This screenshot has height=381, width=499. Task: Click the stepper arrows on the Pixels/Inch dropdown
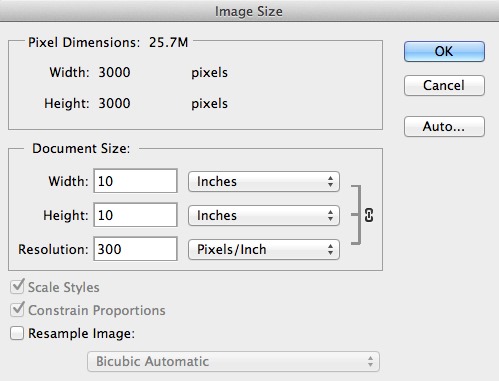point(330,250)
